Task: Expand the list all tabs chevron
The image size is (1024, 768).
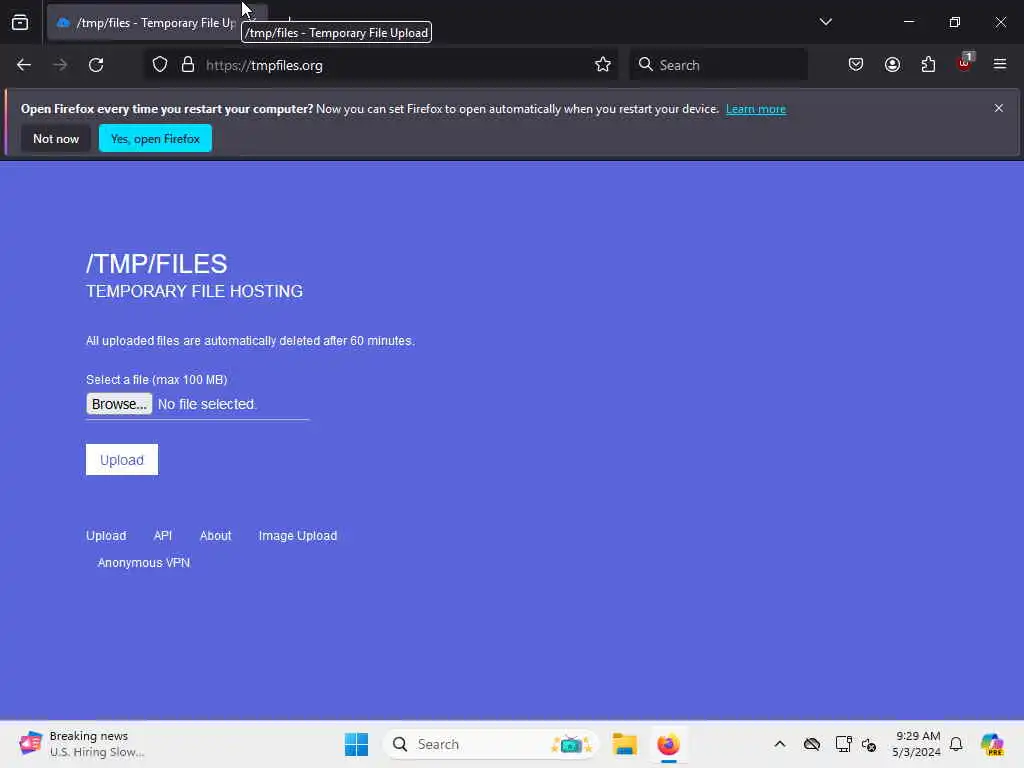Action: (x=825, y=22)
